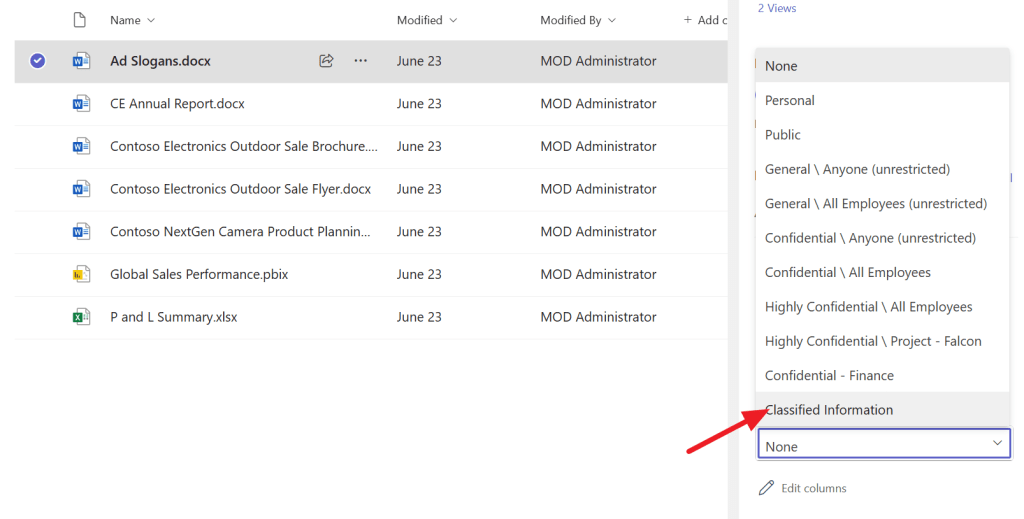Open the P and L Summary.xlsx file

point(173,317)
